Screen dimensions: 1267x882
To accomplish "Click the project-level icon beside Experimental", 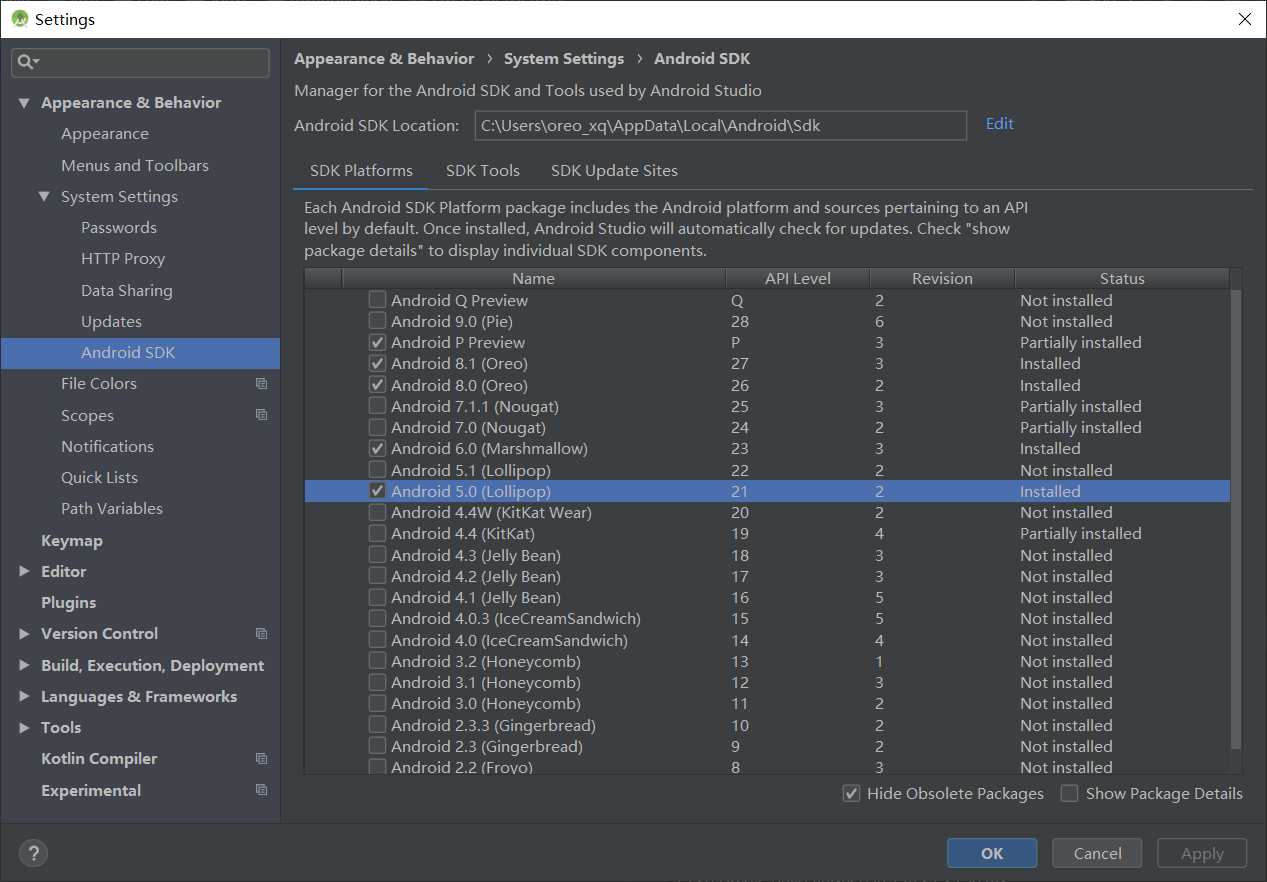I will pyautogui.click(x=261, y=790).
